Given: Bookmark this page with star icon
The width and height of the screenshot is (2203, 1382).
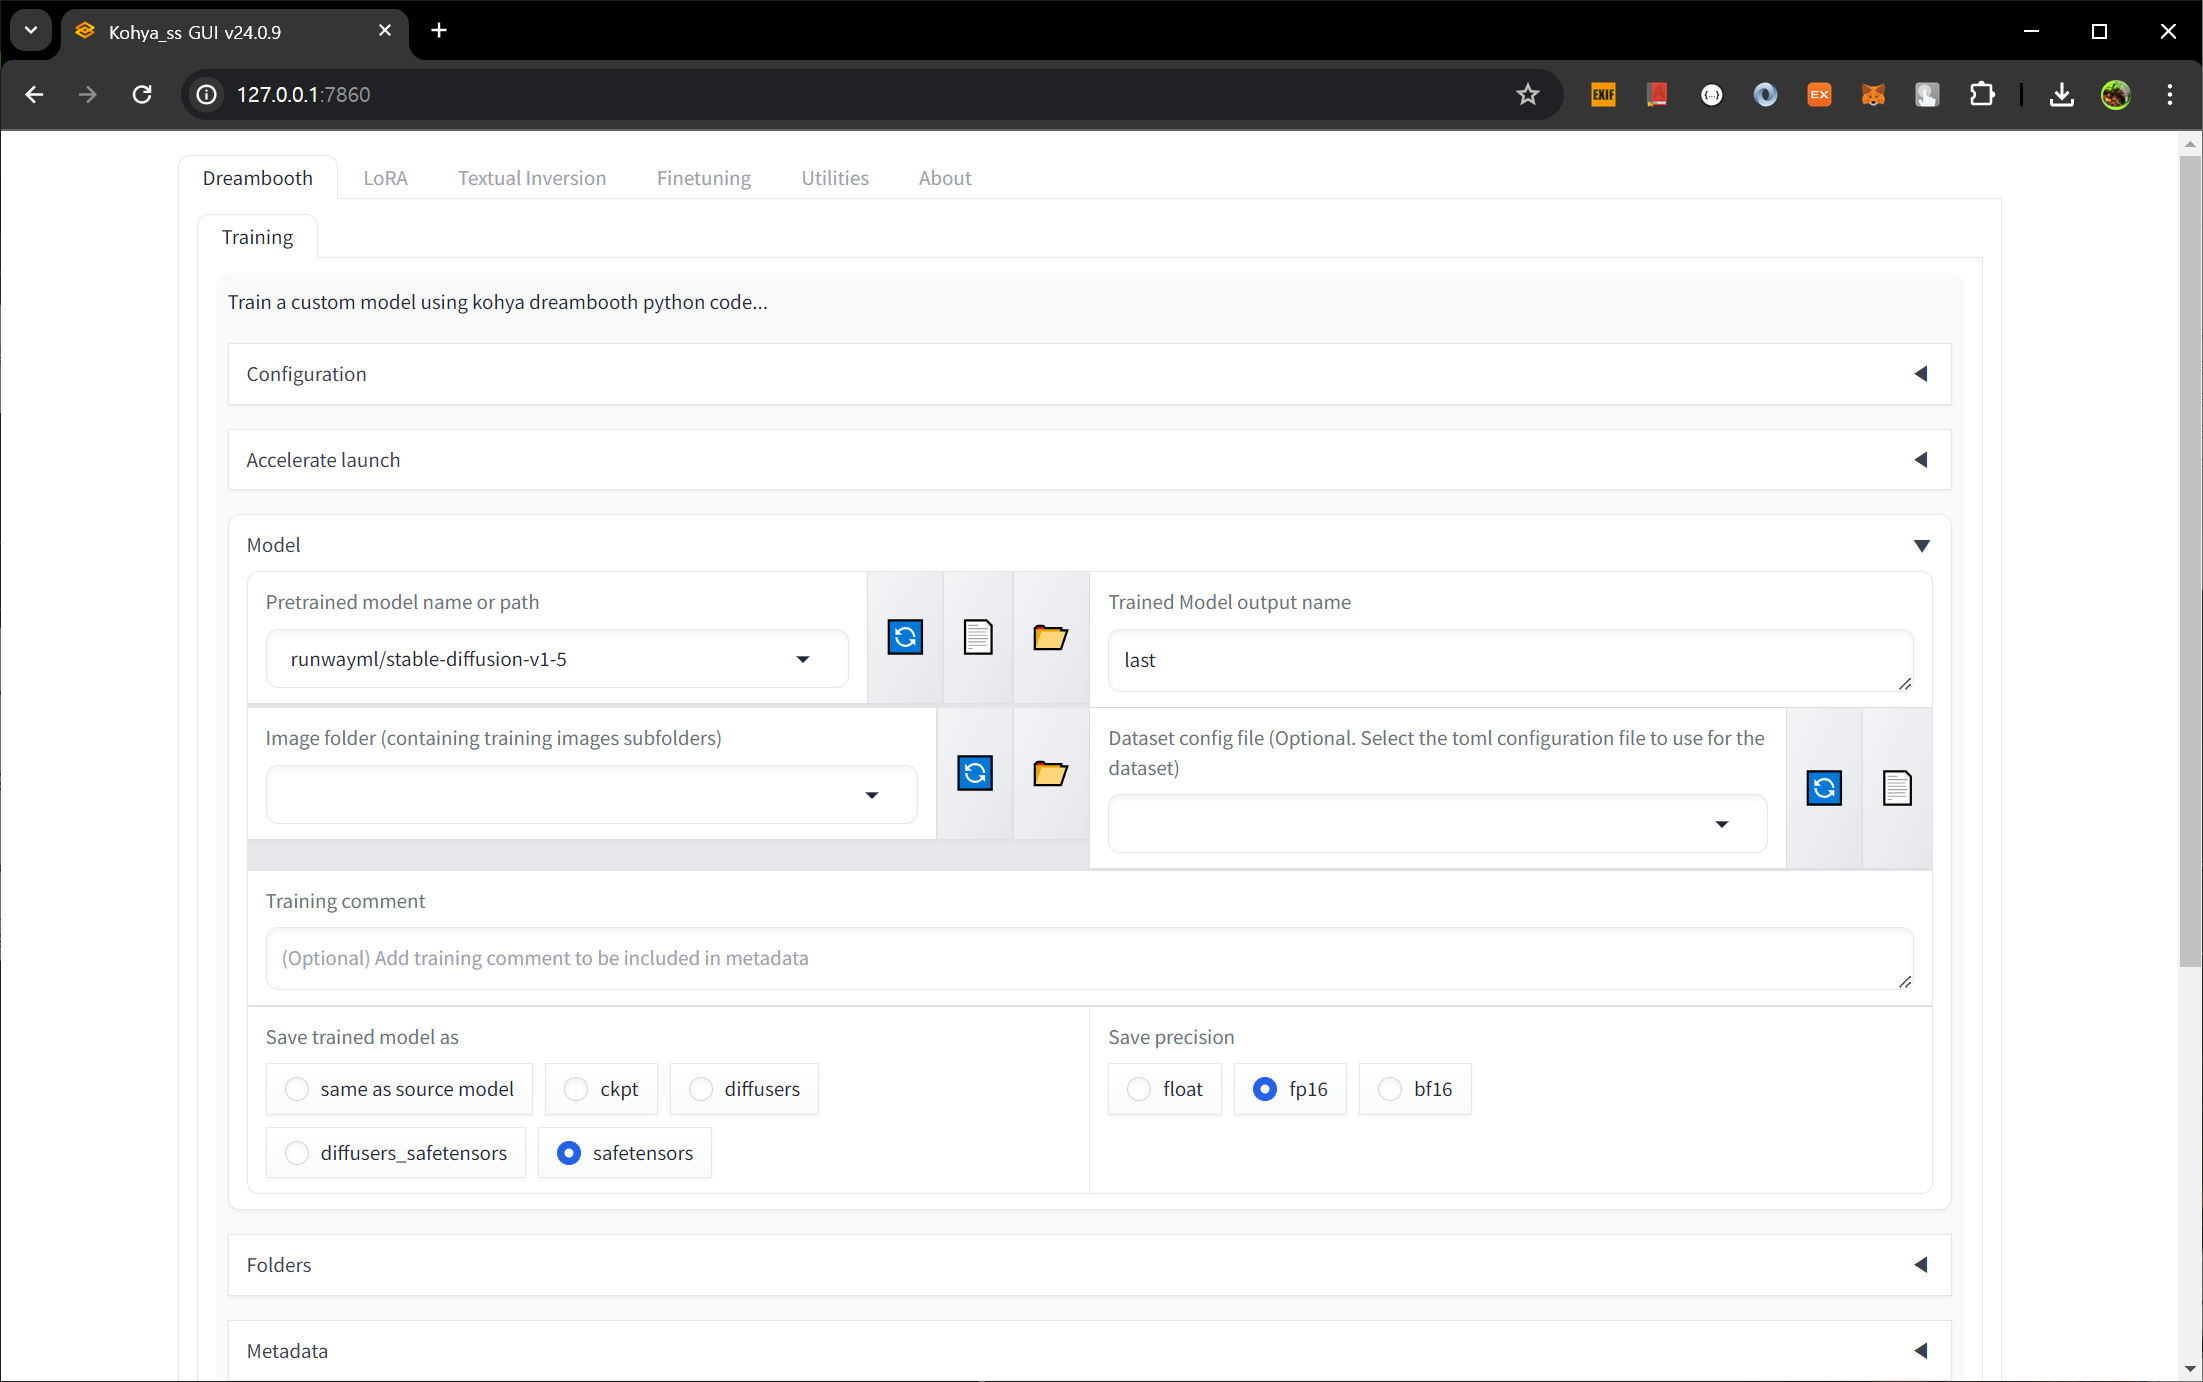Looking at the screenshot, I should pyautogui.click(x=1527, y=94).
